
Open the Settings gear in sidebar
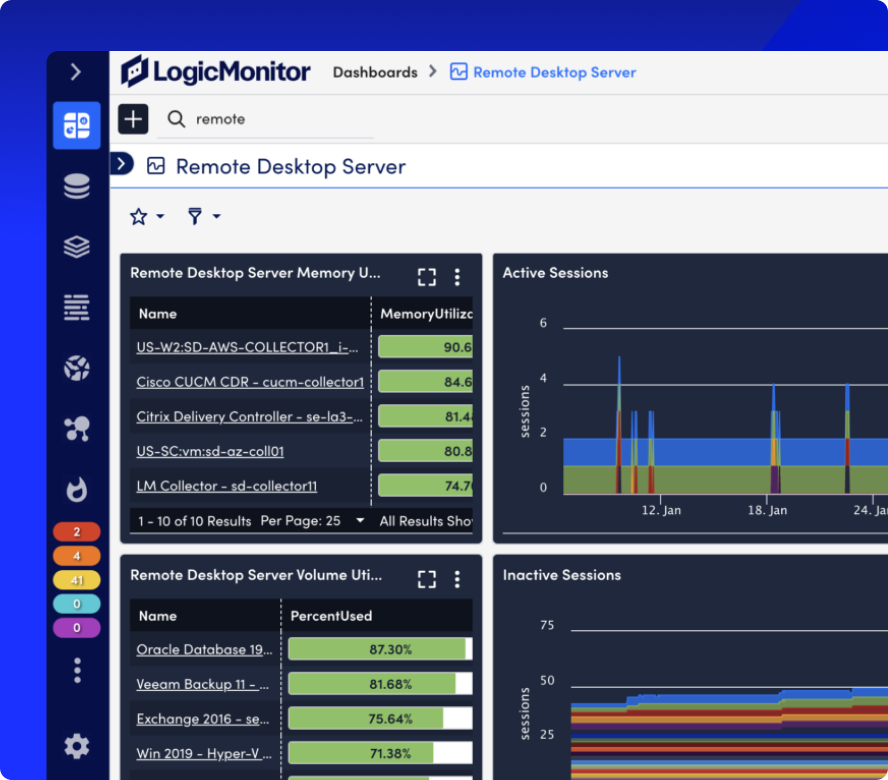tap(76, 746)
